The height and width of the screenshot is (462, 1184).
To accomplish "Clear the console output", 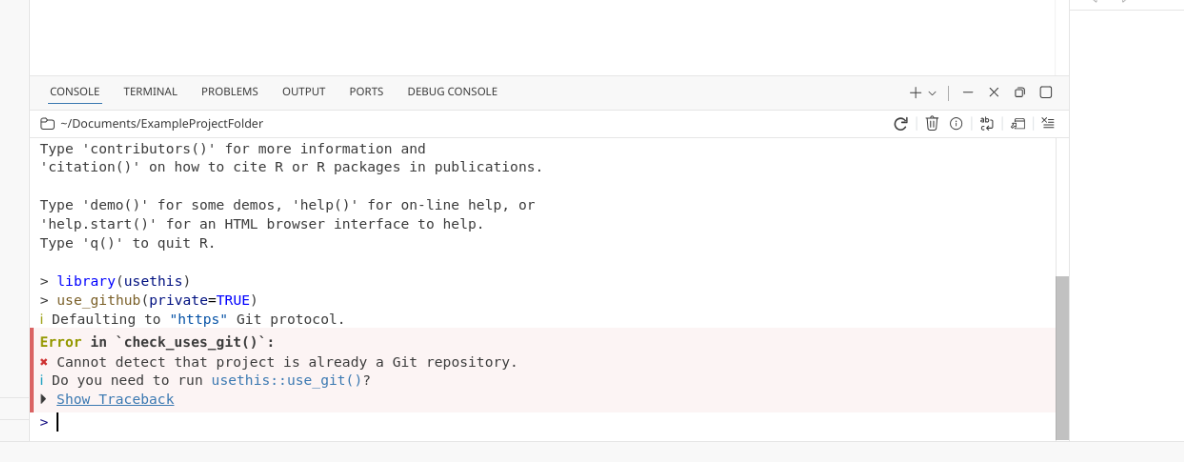I will click(x=1048, y=124).
